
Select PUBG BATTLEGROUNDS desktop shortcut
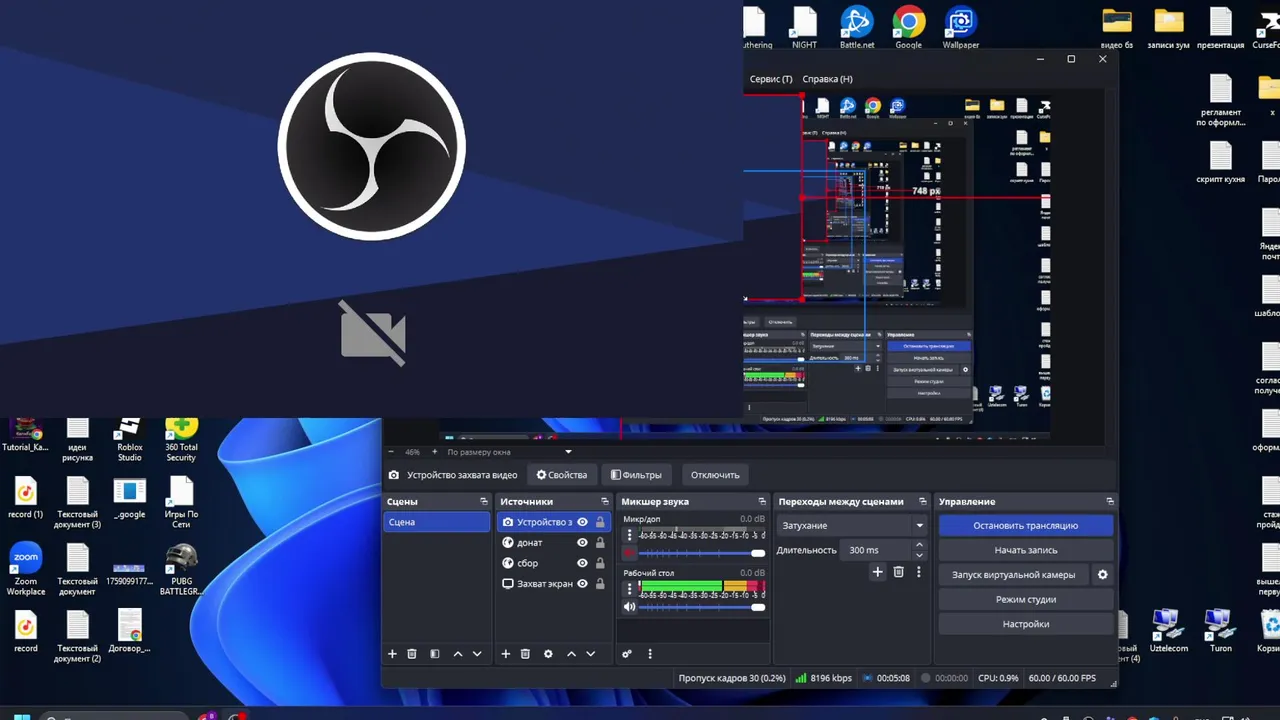click(181, 570)
